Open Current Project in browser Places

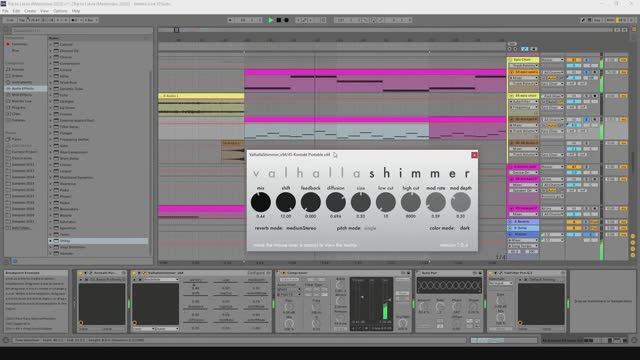pos(24,151)
